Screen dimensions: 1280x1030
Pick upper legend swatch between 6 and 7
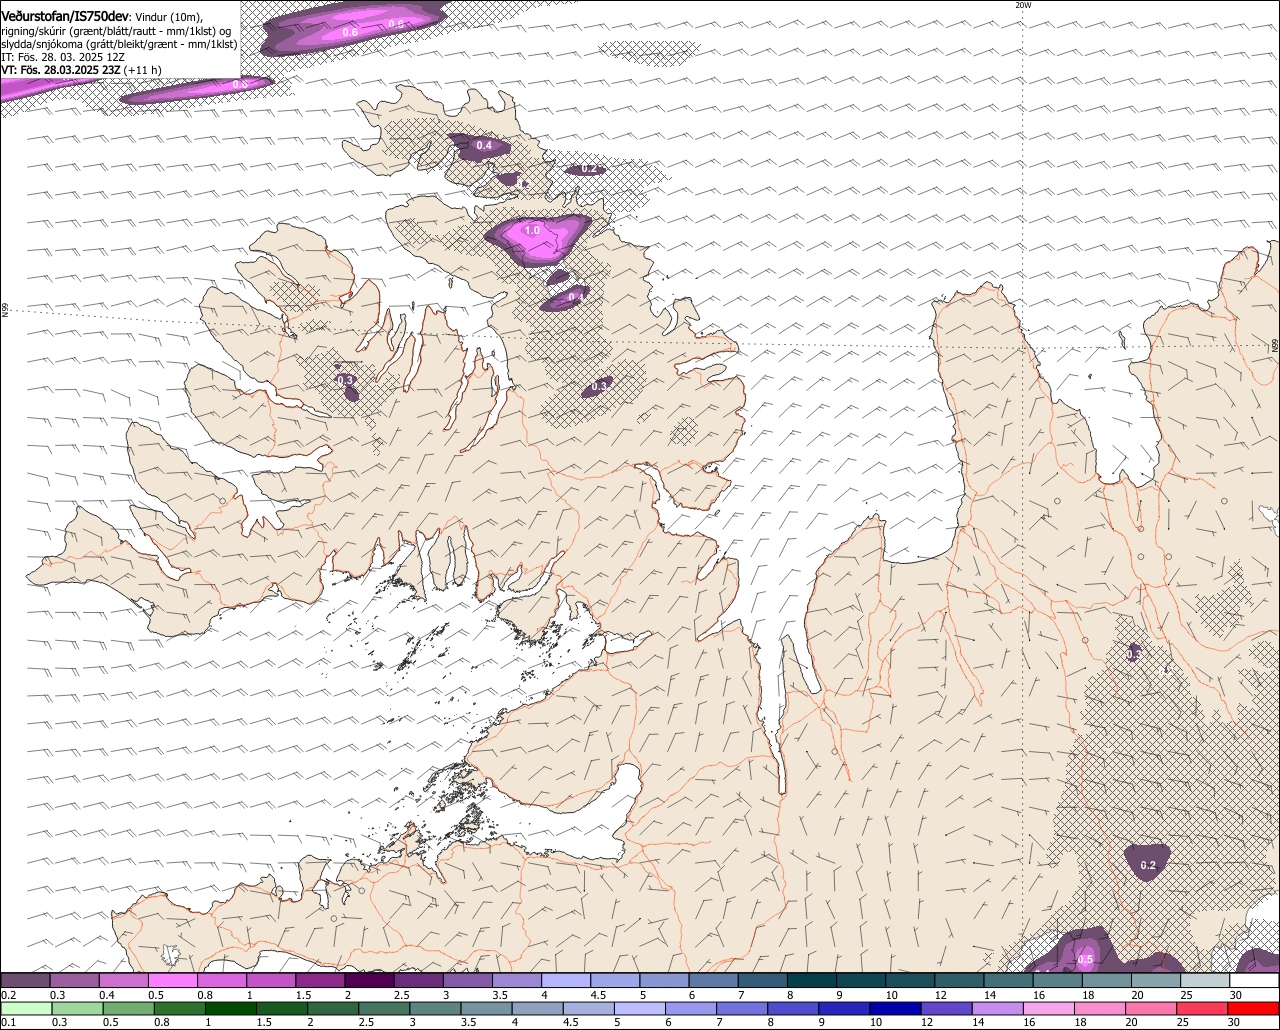[713, 981]
